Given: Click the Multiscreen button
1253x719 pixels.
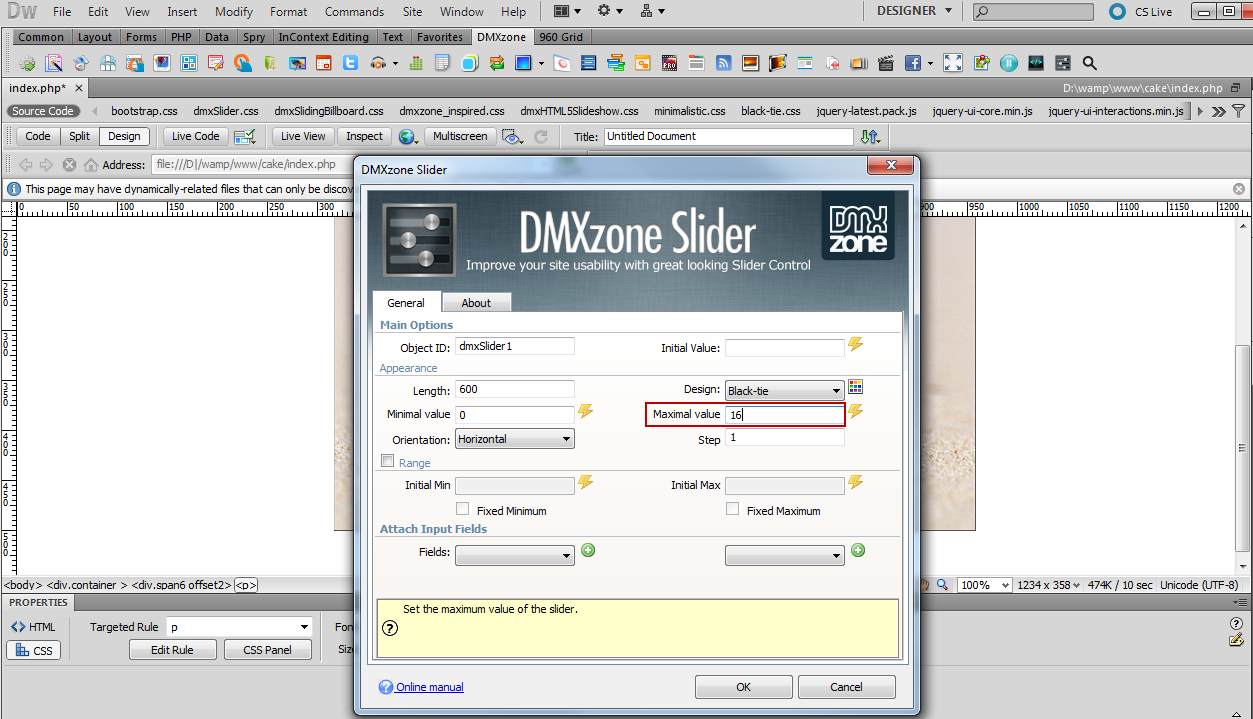Looking at the screenshot, I should pyautogui.click(x=460, y=136).
